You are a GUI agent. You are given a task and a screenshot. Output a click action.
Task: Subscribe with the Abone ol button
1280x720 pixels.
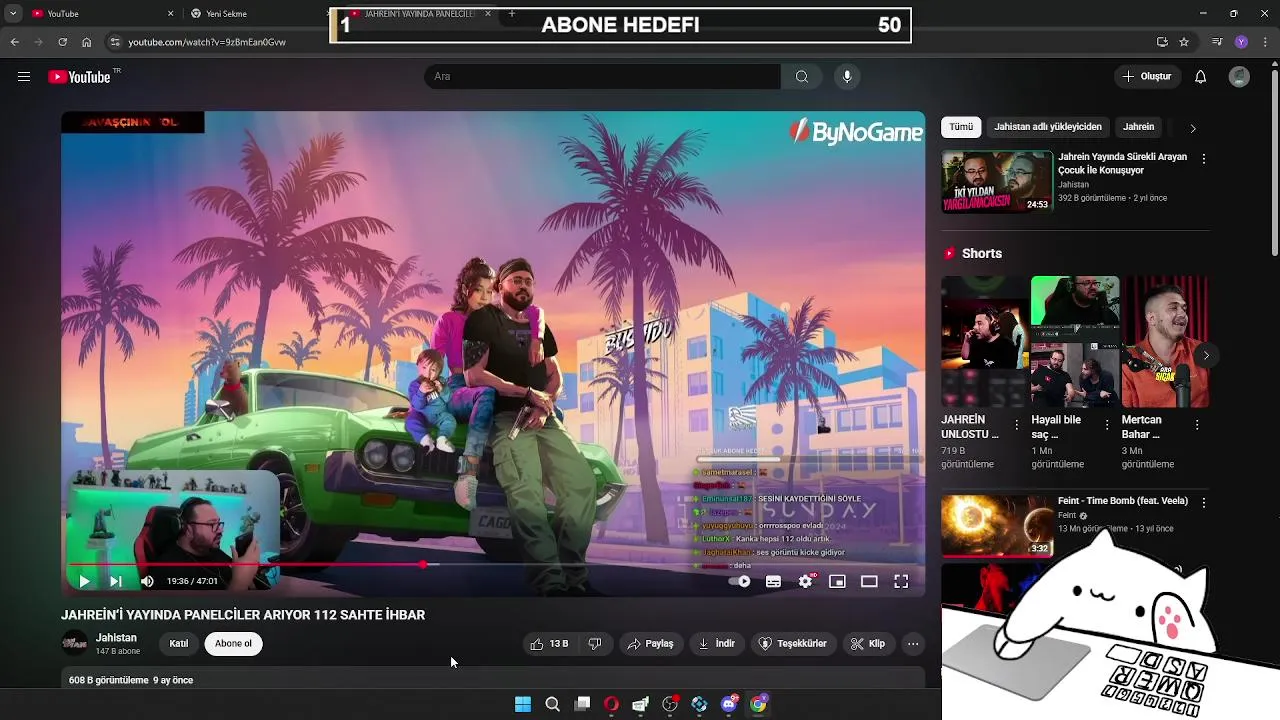[x=233, y=644]
